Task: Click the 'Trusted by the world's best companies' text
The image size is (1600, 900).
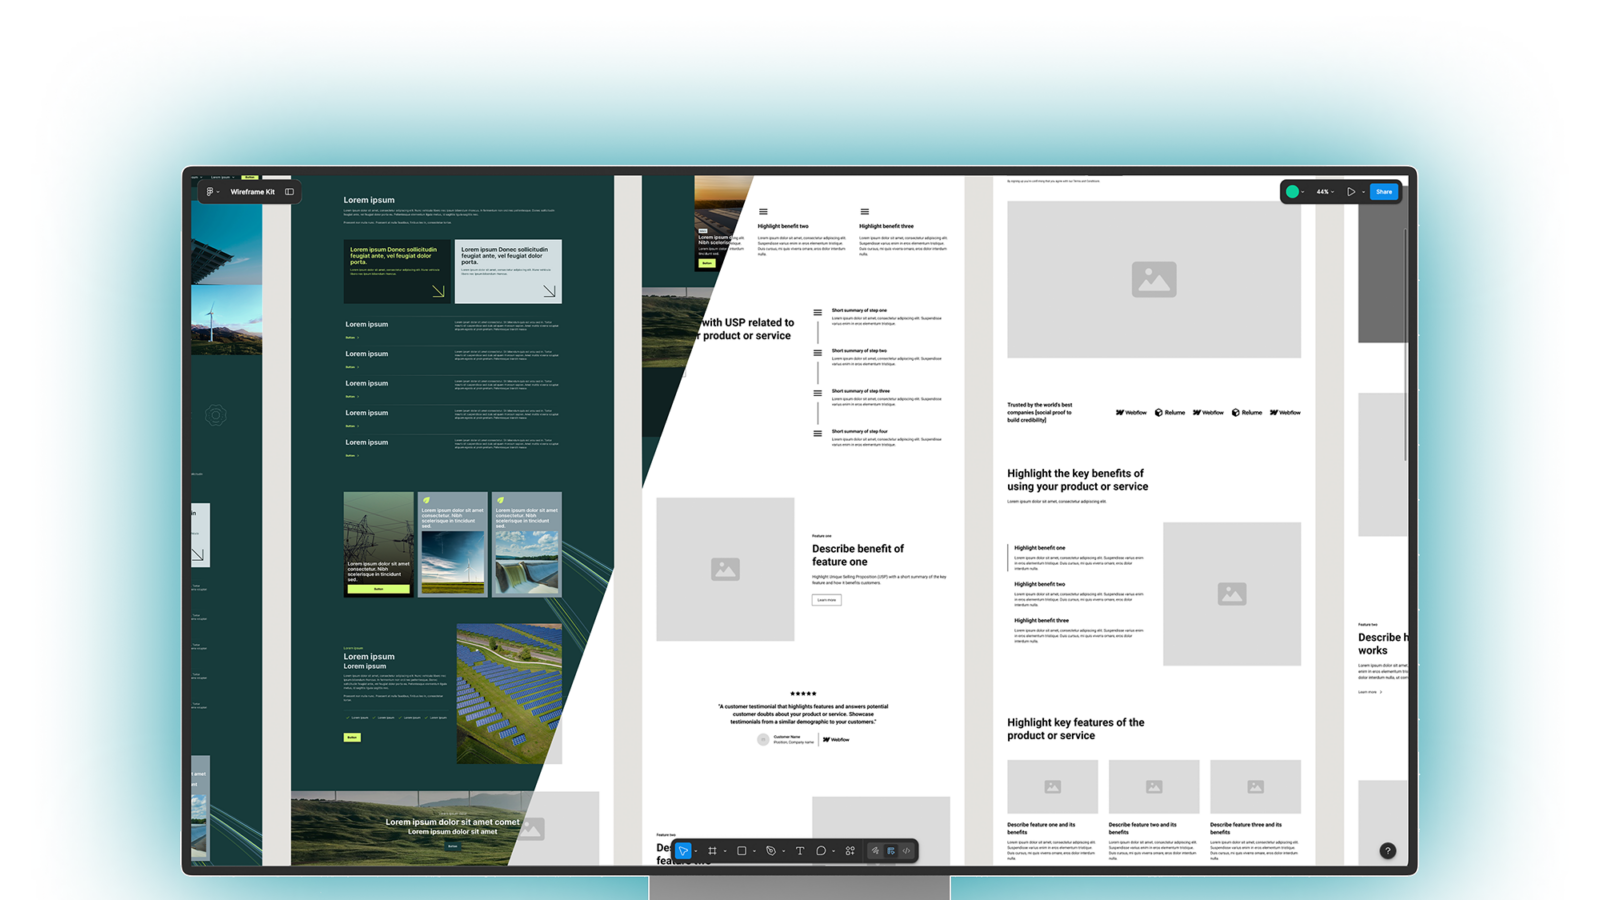Action: 1040,412
